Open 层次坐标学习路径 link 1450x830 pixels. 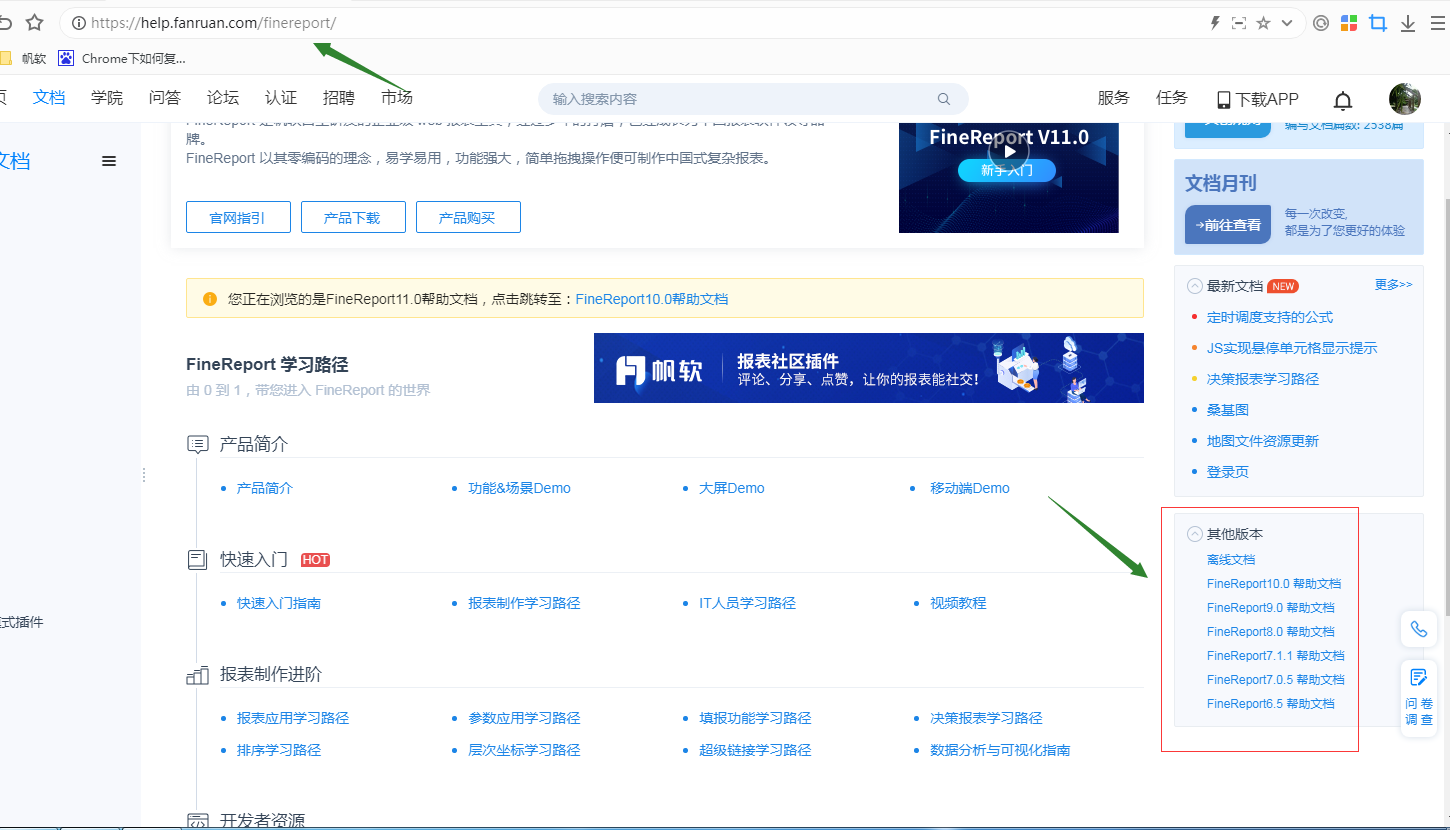point(524,750)
